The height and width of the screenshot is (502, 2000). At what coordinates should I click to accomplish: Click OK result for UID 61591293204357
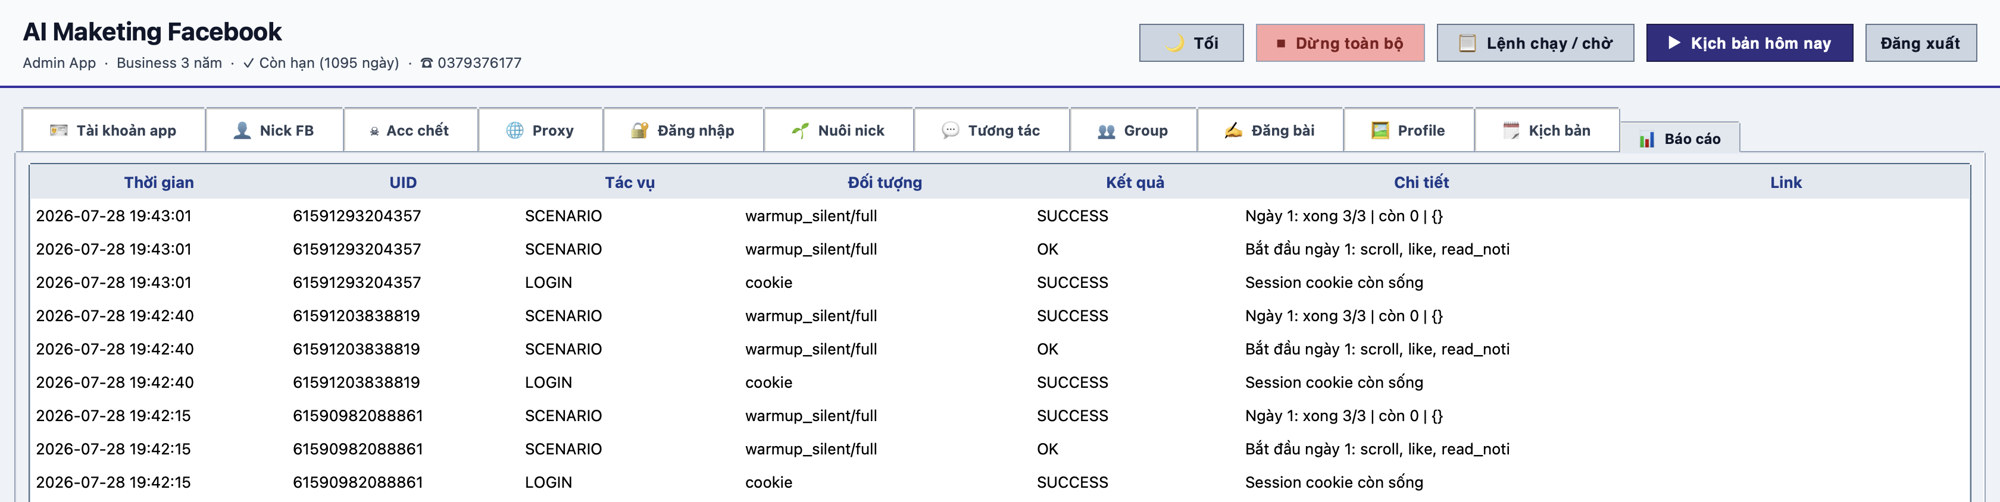pyautogui.click(x=1047, y=249)
